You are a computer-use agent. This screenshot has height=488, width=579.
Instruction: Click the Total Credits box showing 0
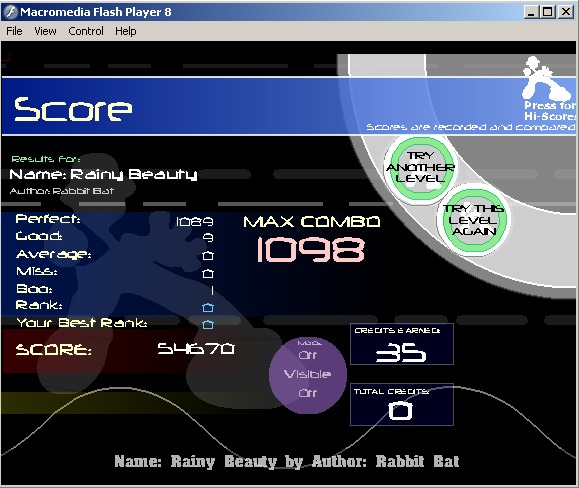(402, 405)
